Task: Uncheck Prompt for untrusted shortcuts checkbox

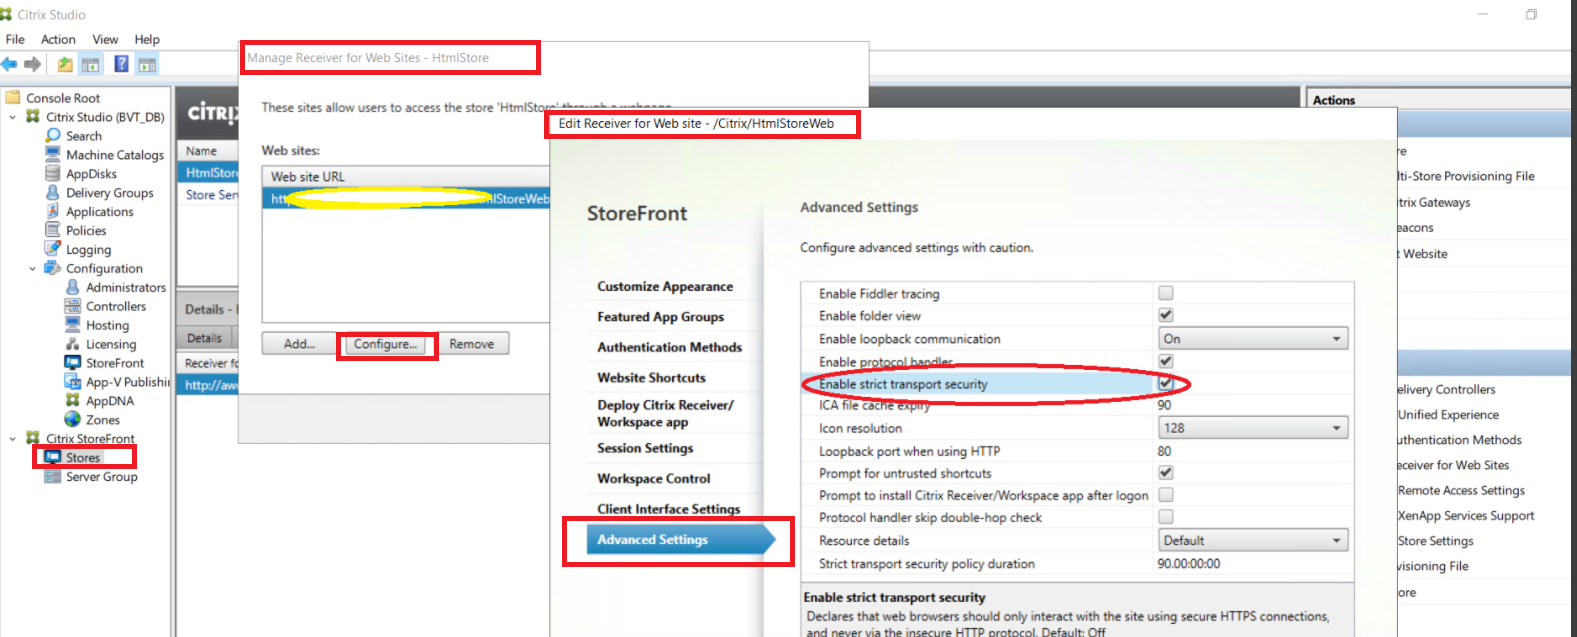Action: (x=1165, y=472)
